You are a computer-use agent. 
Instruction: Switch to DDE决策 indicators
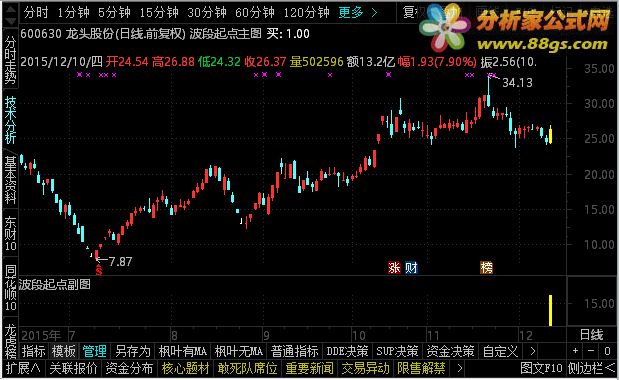tap(347, 351)
